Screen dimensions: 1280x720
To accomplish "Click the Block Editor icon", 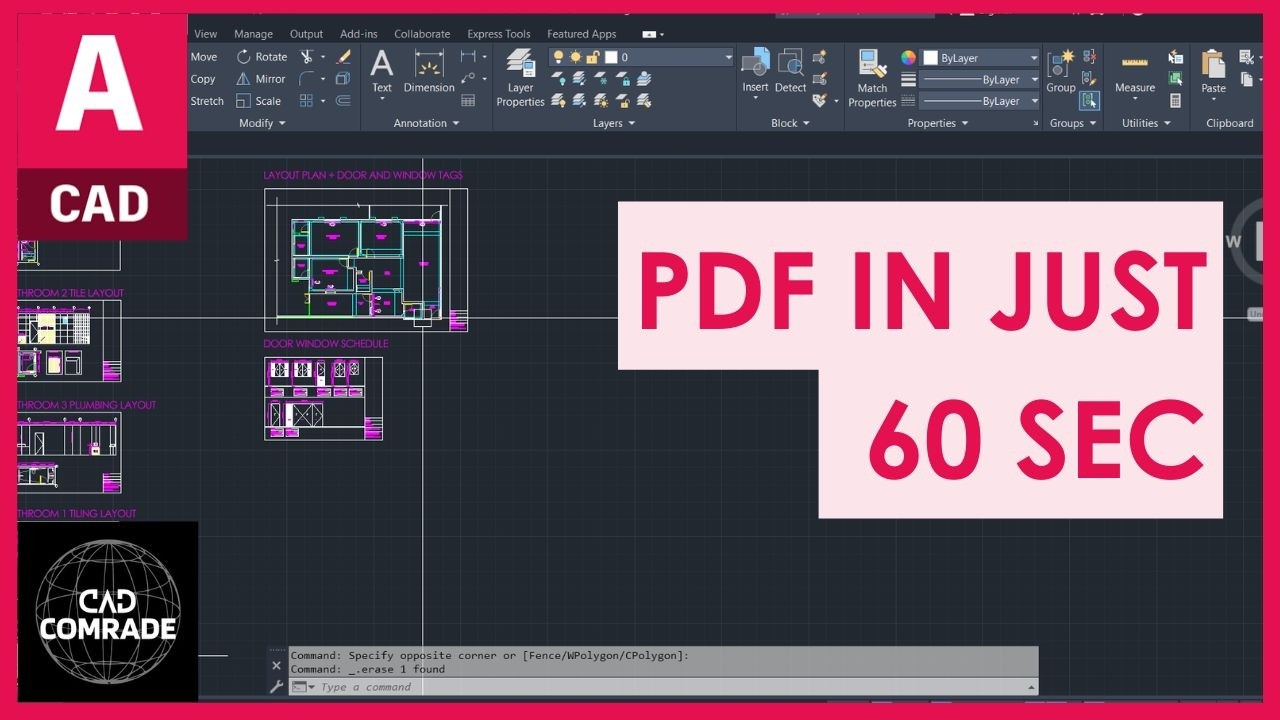I will (x=819, y=79).
